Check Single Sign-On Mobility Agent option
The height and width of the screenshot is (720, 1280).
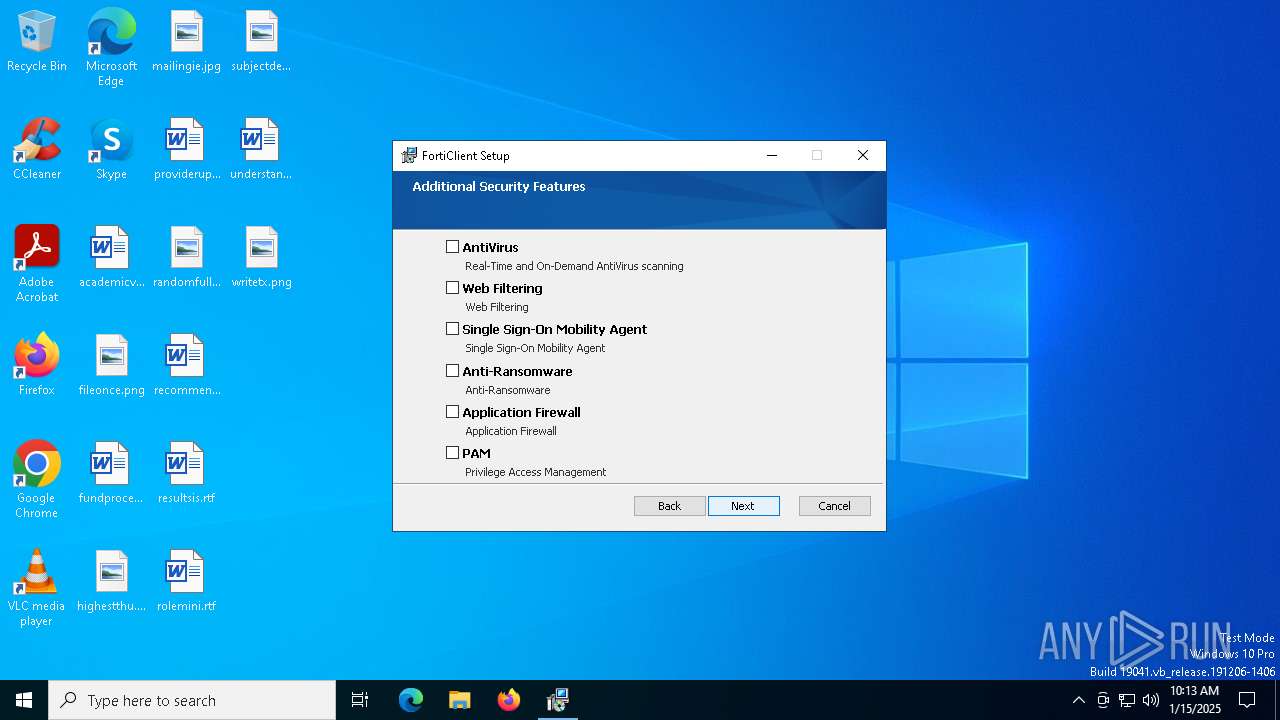[452, 328]
